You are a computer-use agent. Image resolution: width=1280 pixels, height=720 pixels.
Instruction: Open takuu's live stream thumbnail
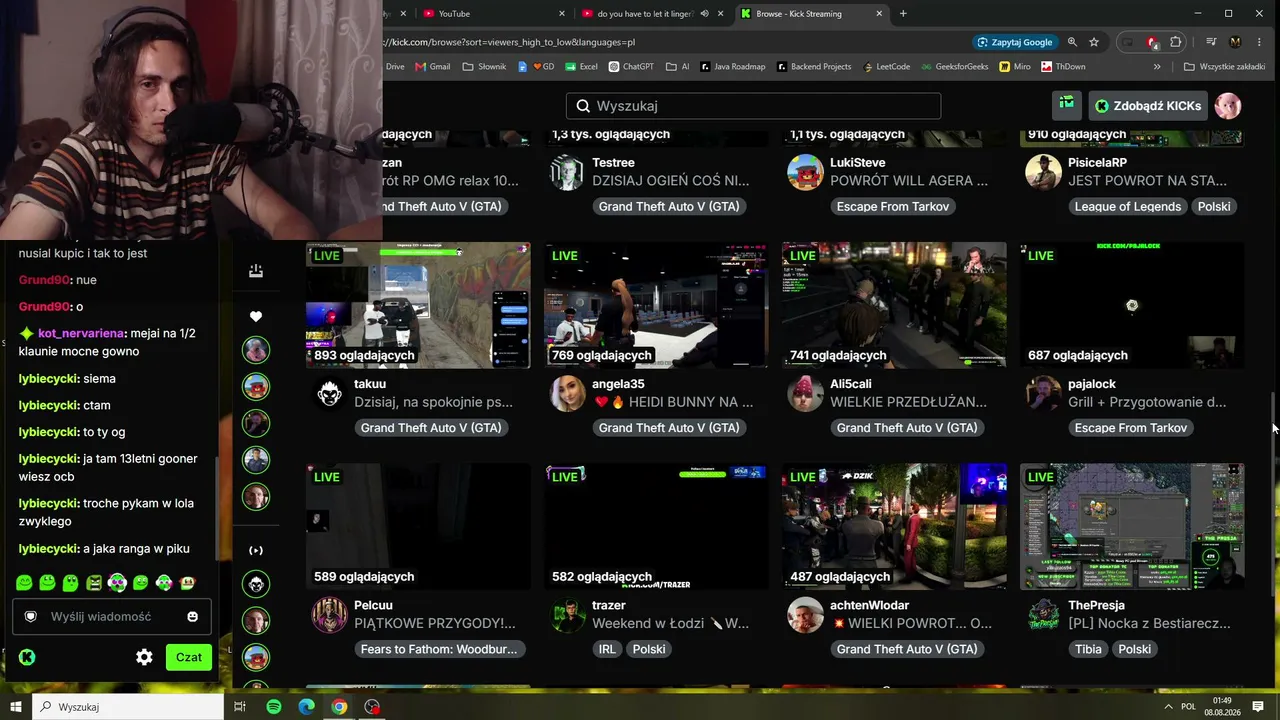coord(418,305)
